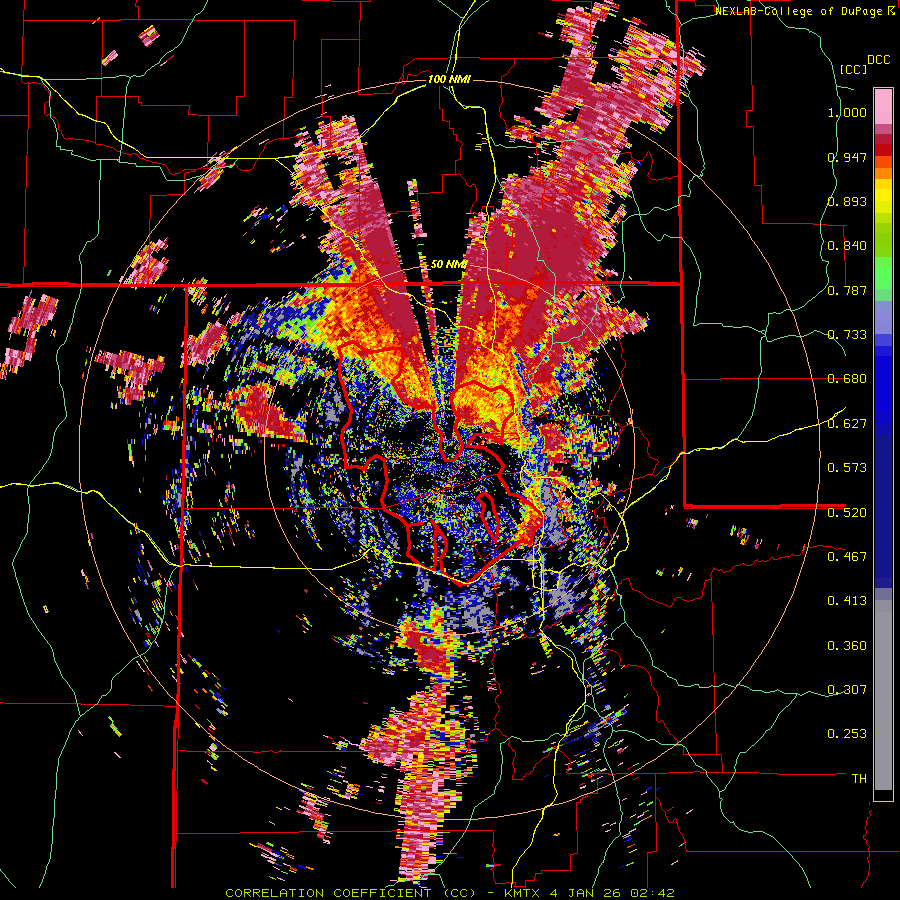
Task: Click the 0.307 scale value
Action: tap(847, 689)
